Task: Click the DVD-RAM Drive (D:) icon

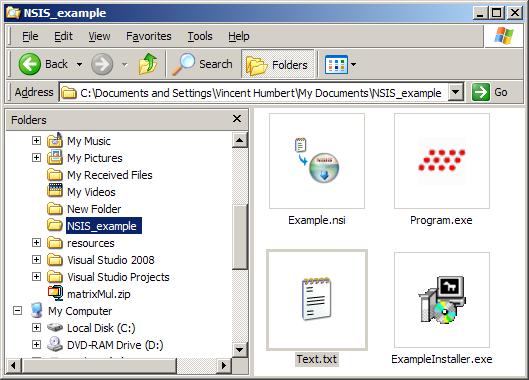Action: (x=55, y=344)
